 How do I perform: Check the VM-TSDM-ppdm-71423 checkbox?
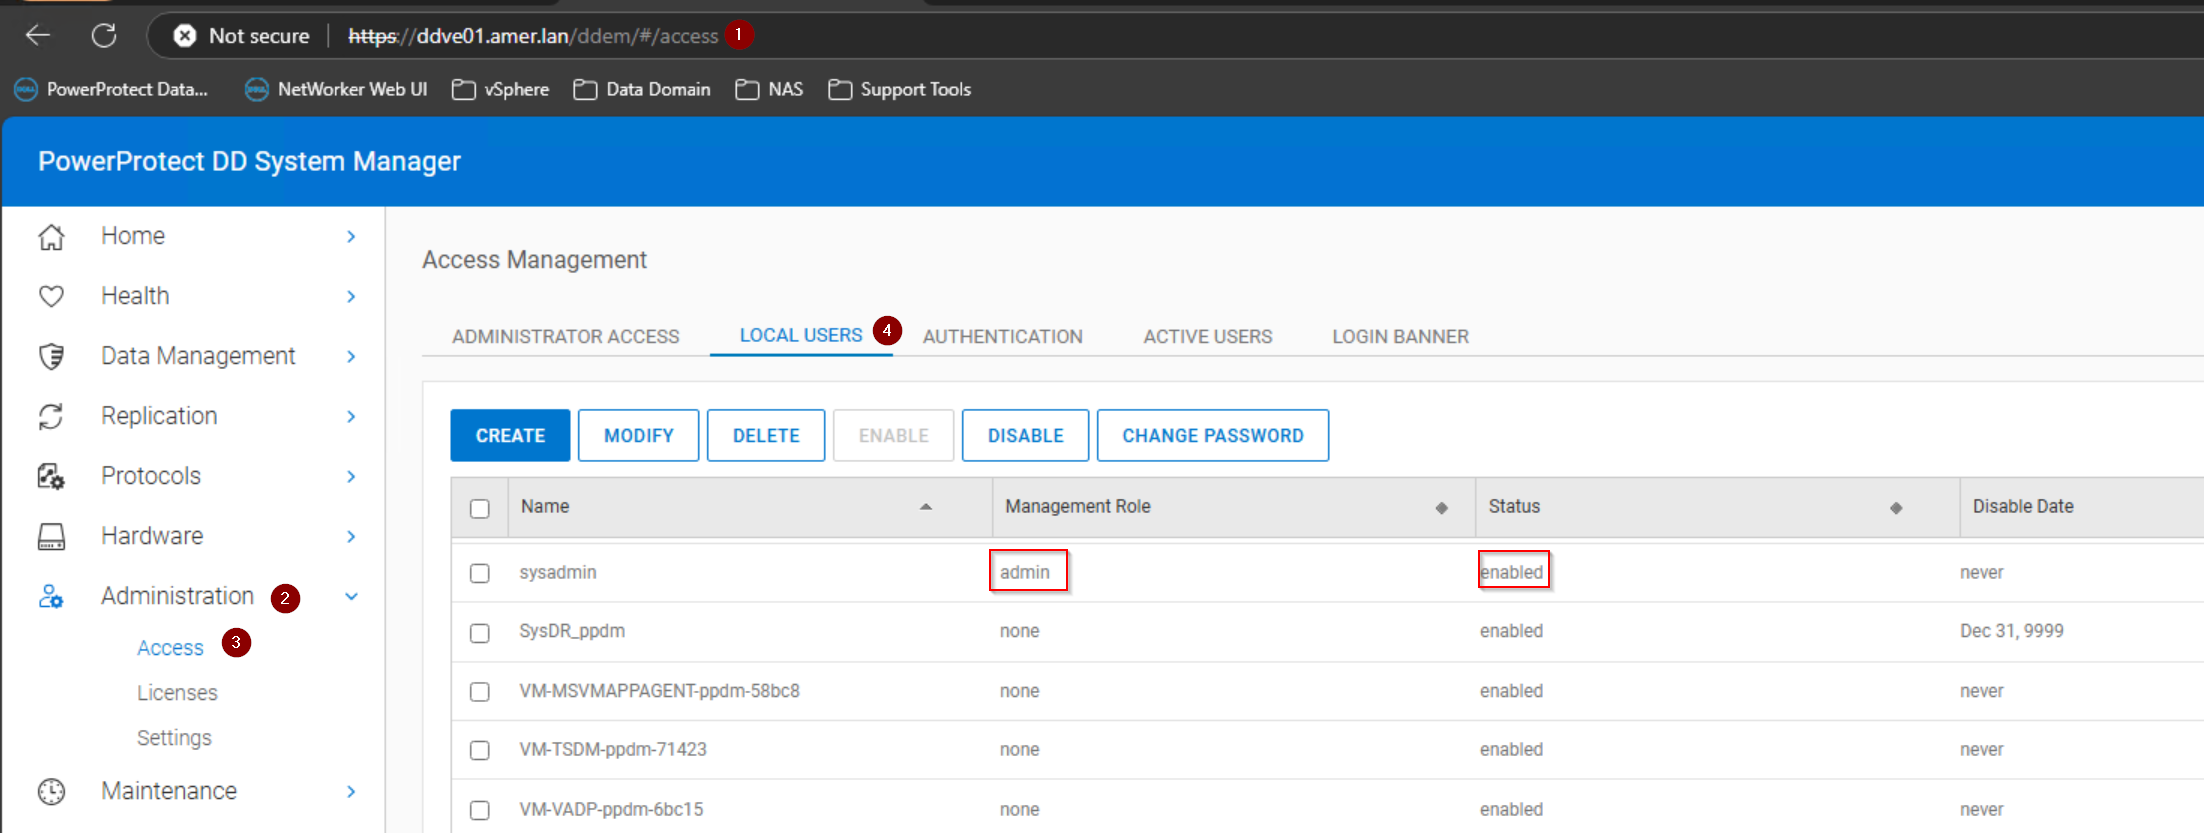(x=480, y=750)
